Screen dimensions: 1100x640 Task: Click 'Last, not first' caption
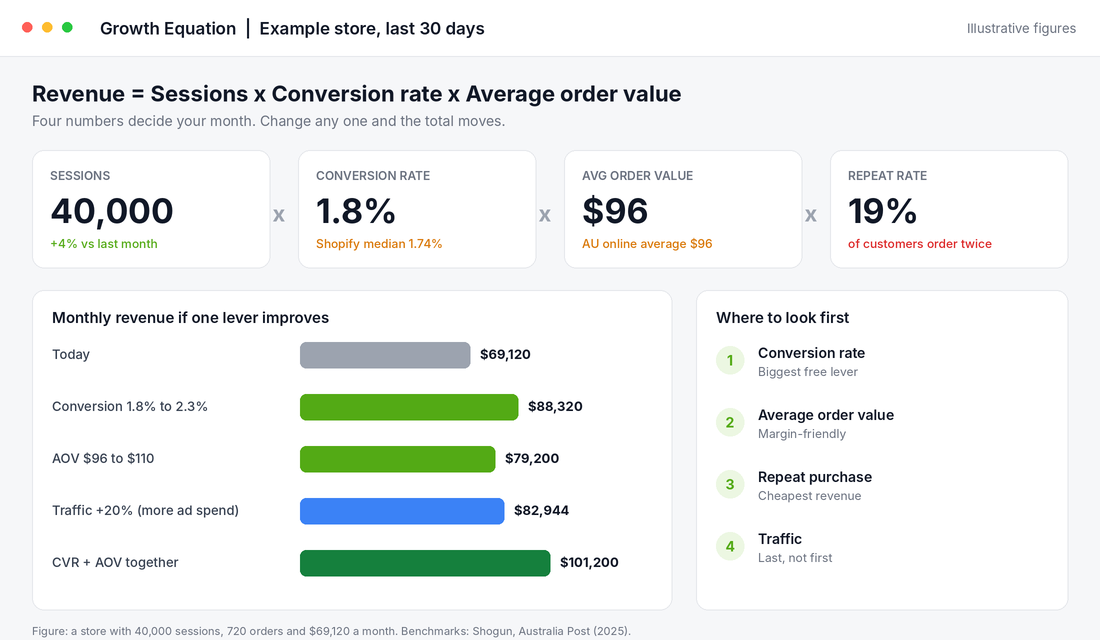(x=795, y=558)
